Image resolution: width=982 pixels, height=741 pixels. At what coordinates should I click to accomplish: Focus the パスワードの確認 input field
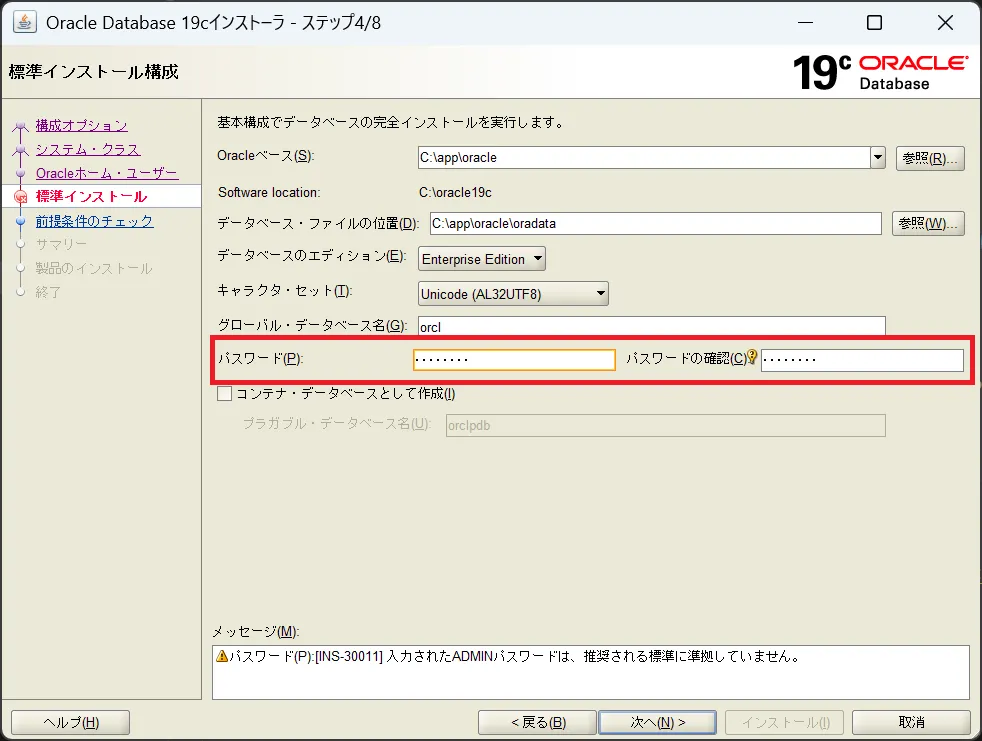(862, 360)
